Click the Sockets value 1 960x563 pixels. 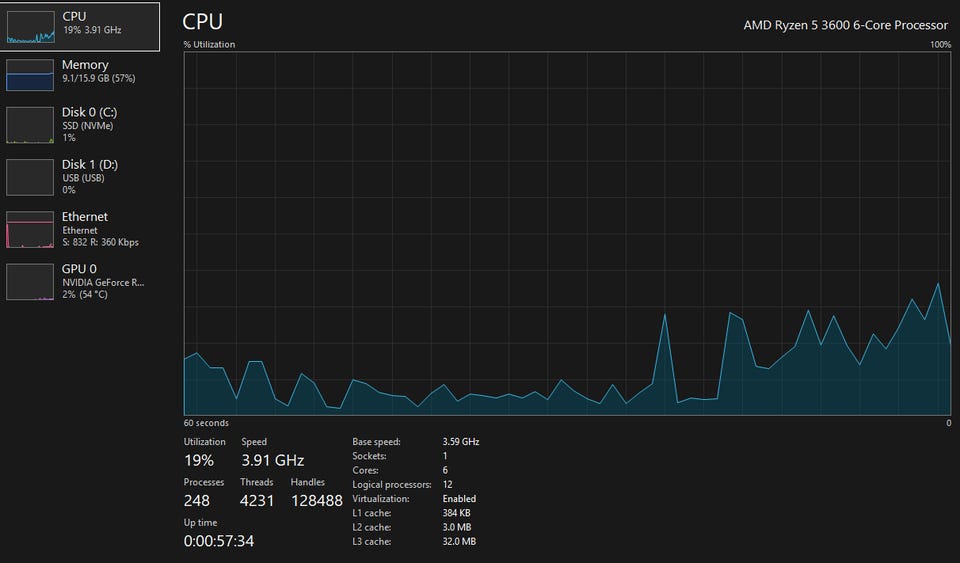point(445,456)
